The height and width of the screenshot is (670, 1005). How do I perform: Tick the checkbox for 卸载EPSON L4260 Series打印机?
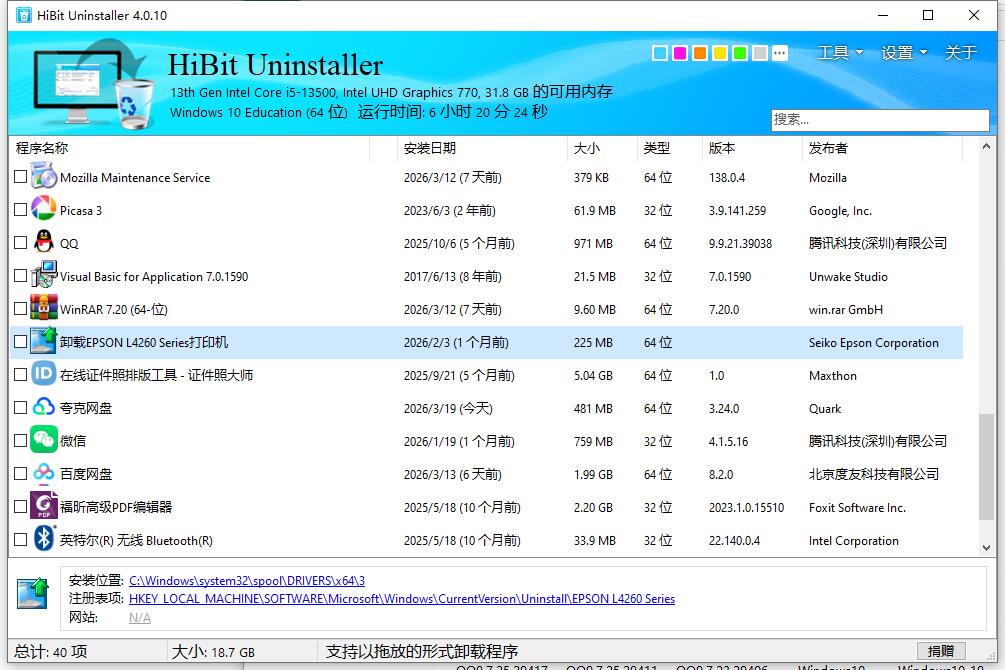(x=21, y=342)
